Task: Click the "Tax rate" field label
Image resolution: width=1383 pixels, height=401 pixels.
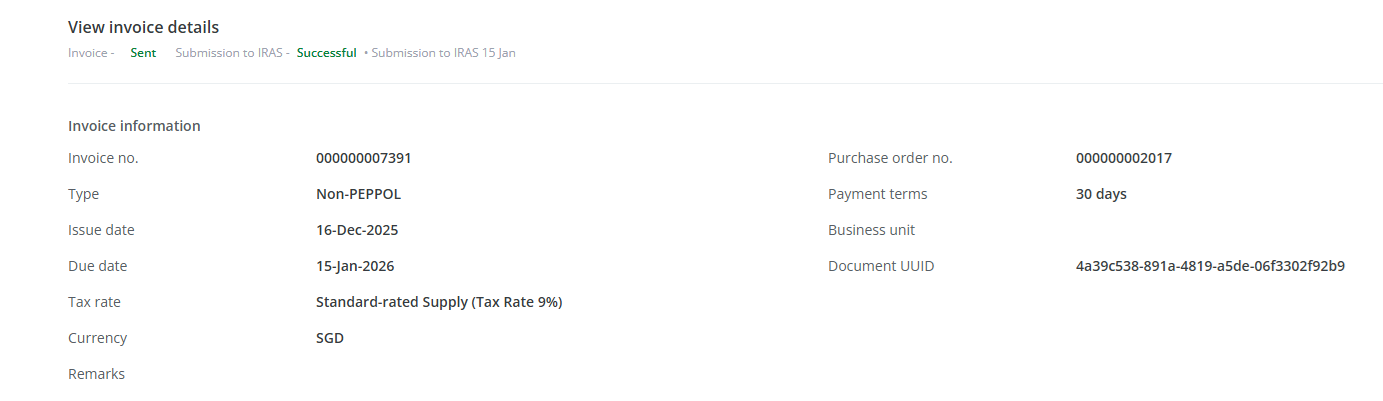Action: click(94, 302)
